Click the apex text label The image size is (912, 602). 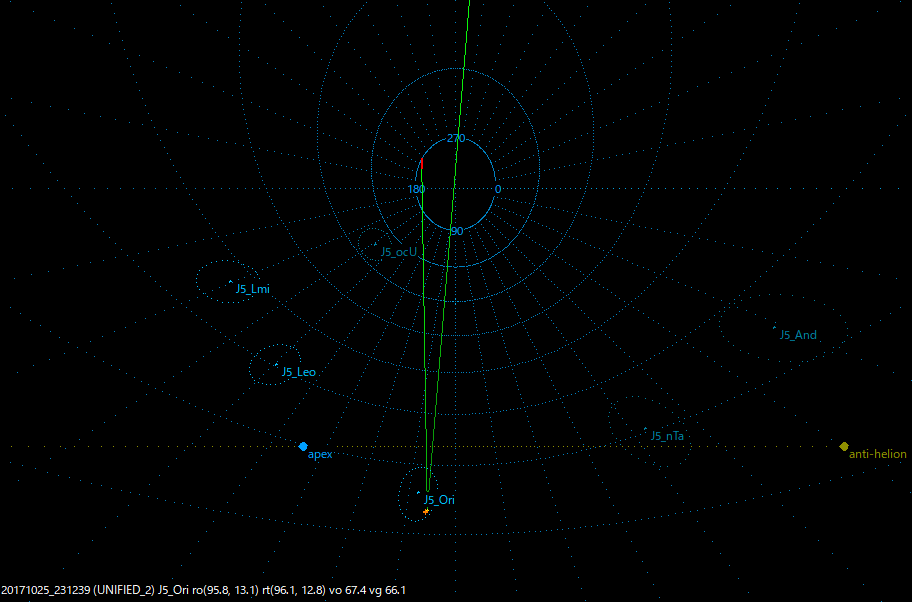[320, 455]
